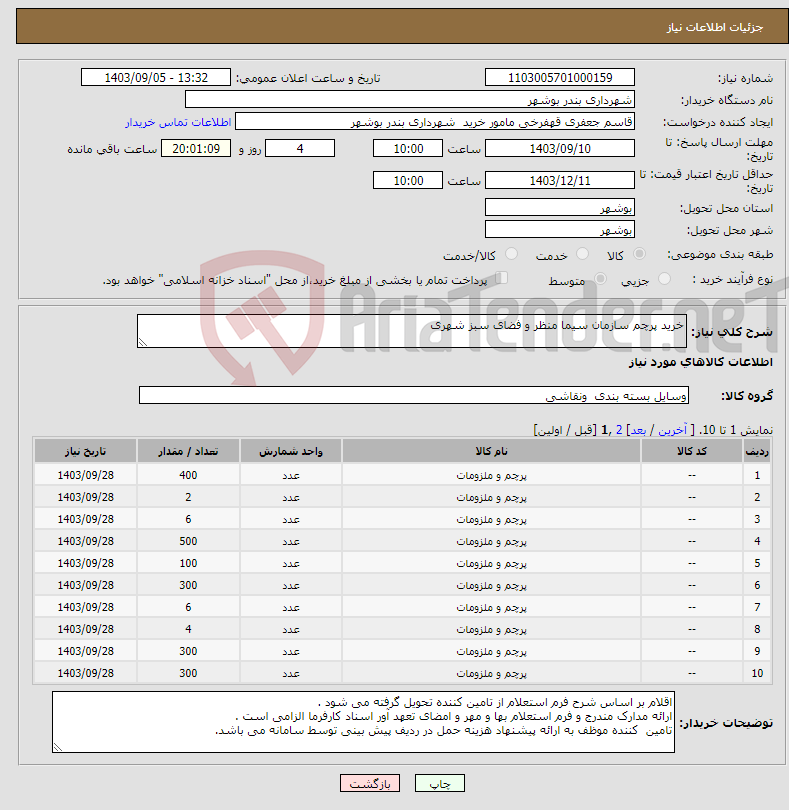Viewport: 789px width, 810px height.
Task: Select the متوسط purchase type radio
Action: coord(600,279)
